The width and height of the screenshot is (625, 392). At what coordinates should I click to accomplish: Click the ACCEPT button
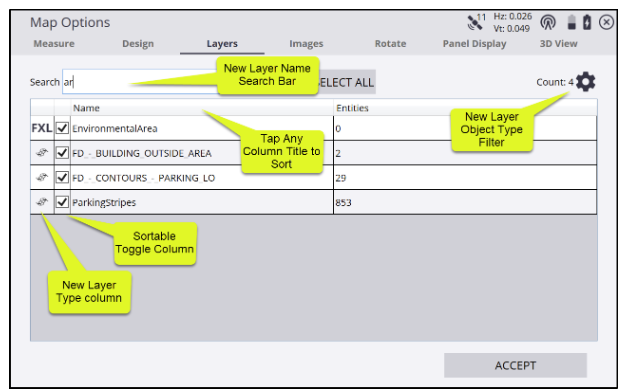click(515, 365)
